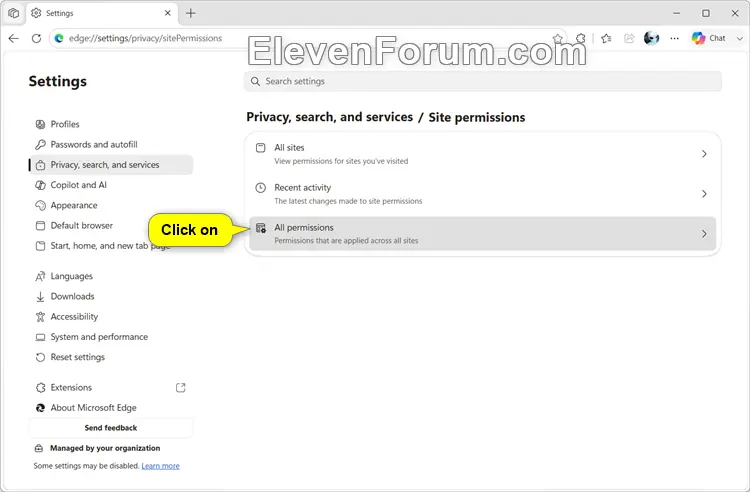The image size is (750, 492).
Task: Open System and performance settings
Action: [x=110, y=337]
